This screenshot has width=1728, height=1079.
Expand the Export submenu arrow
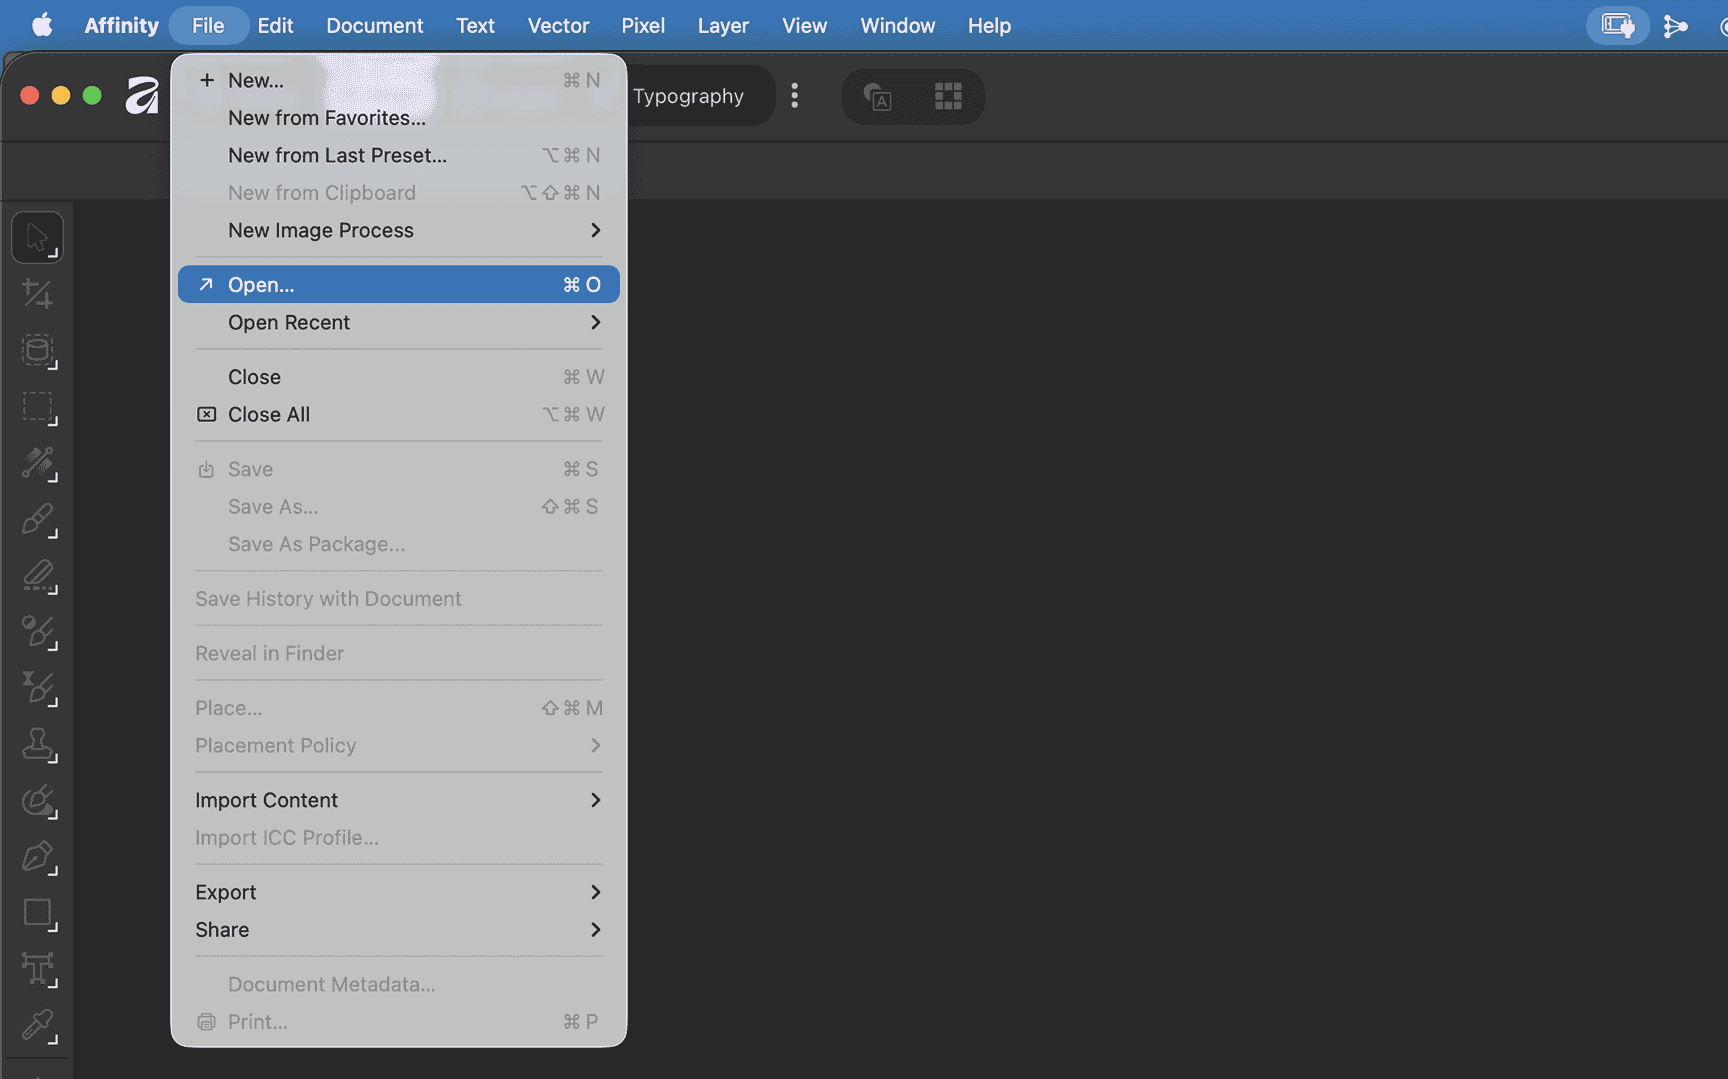pyautogui.click(x=596, y=892)
